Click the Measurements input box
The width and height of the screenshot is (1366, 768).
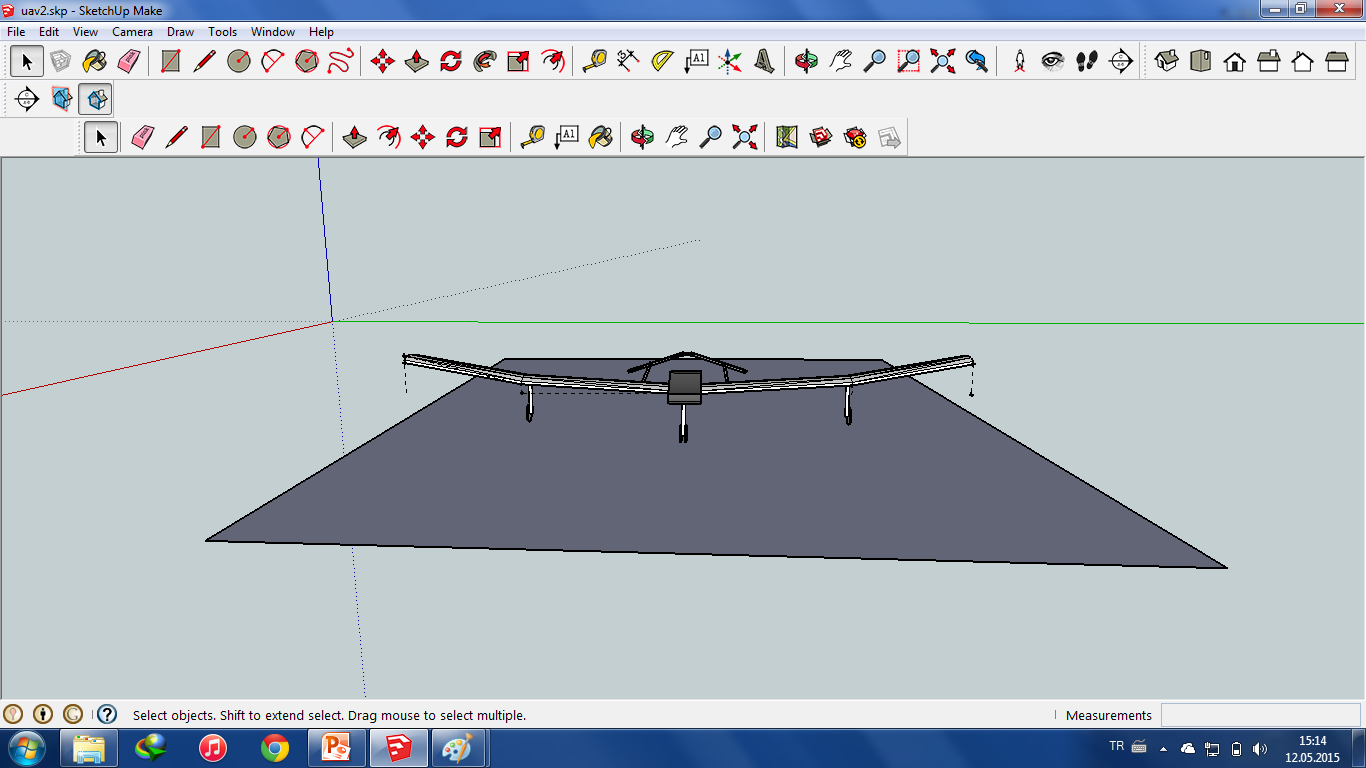(1260, 715)
